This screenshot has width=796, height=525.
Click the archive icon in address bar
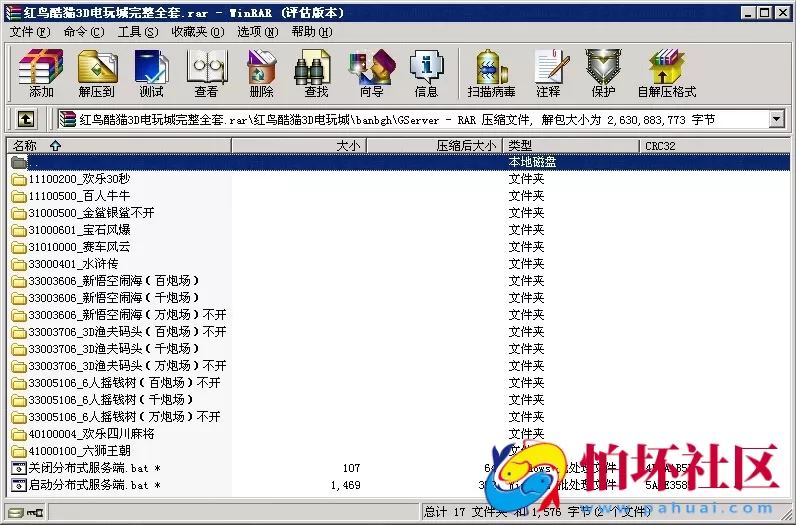tap(68, 119)
